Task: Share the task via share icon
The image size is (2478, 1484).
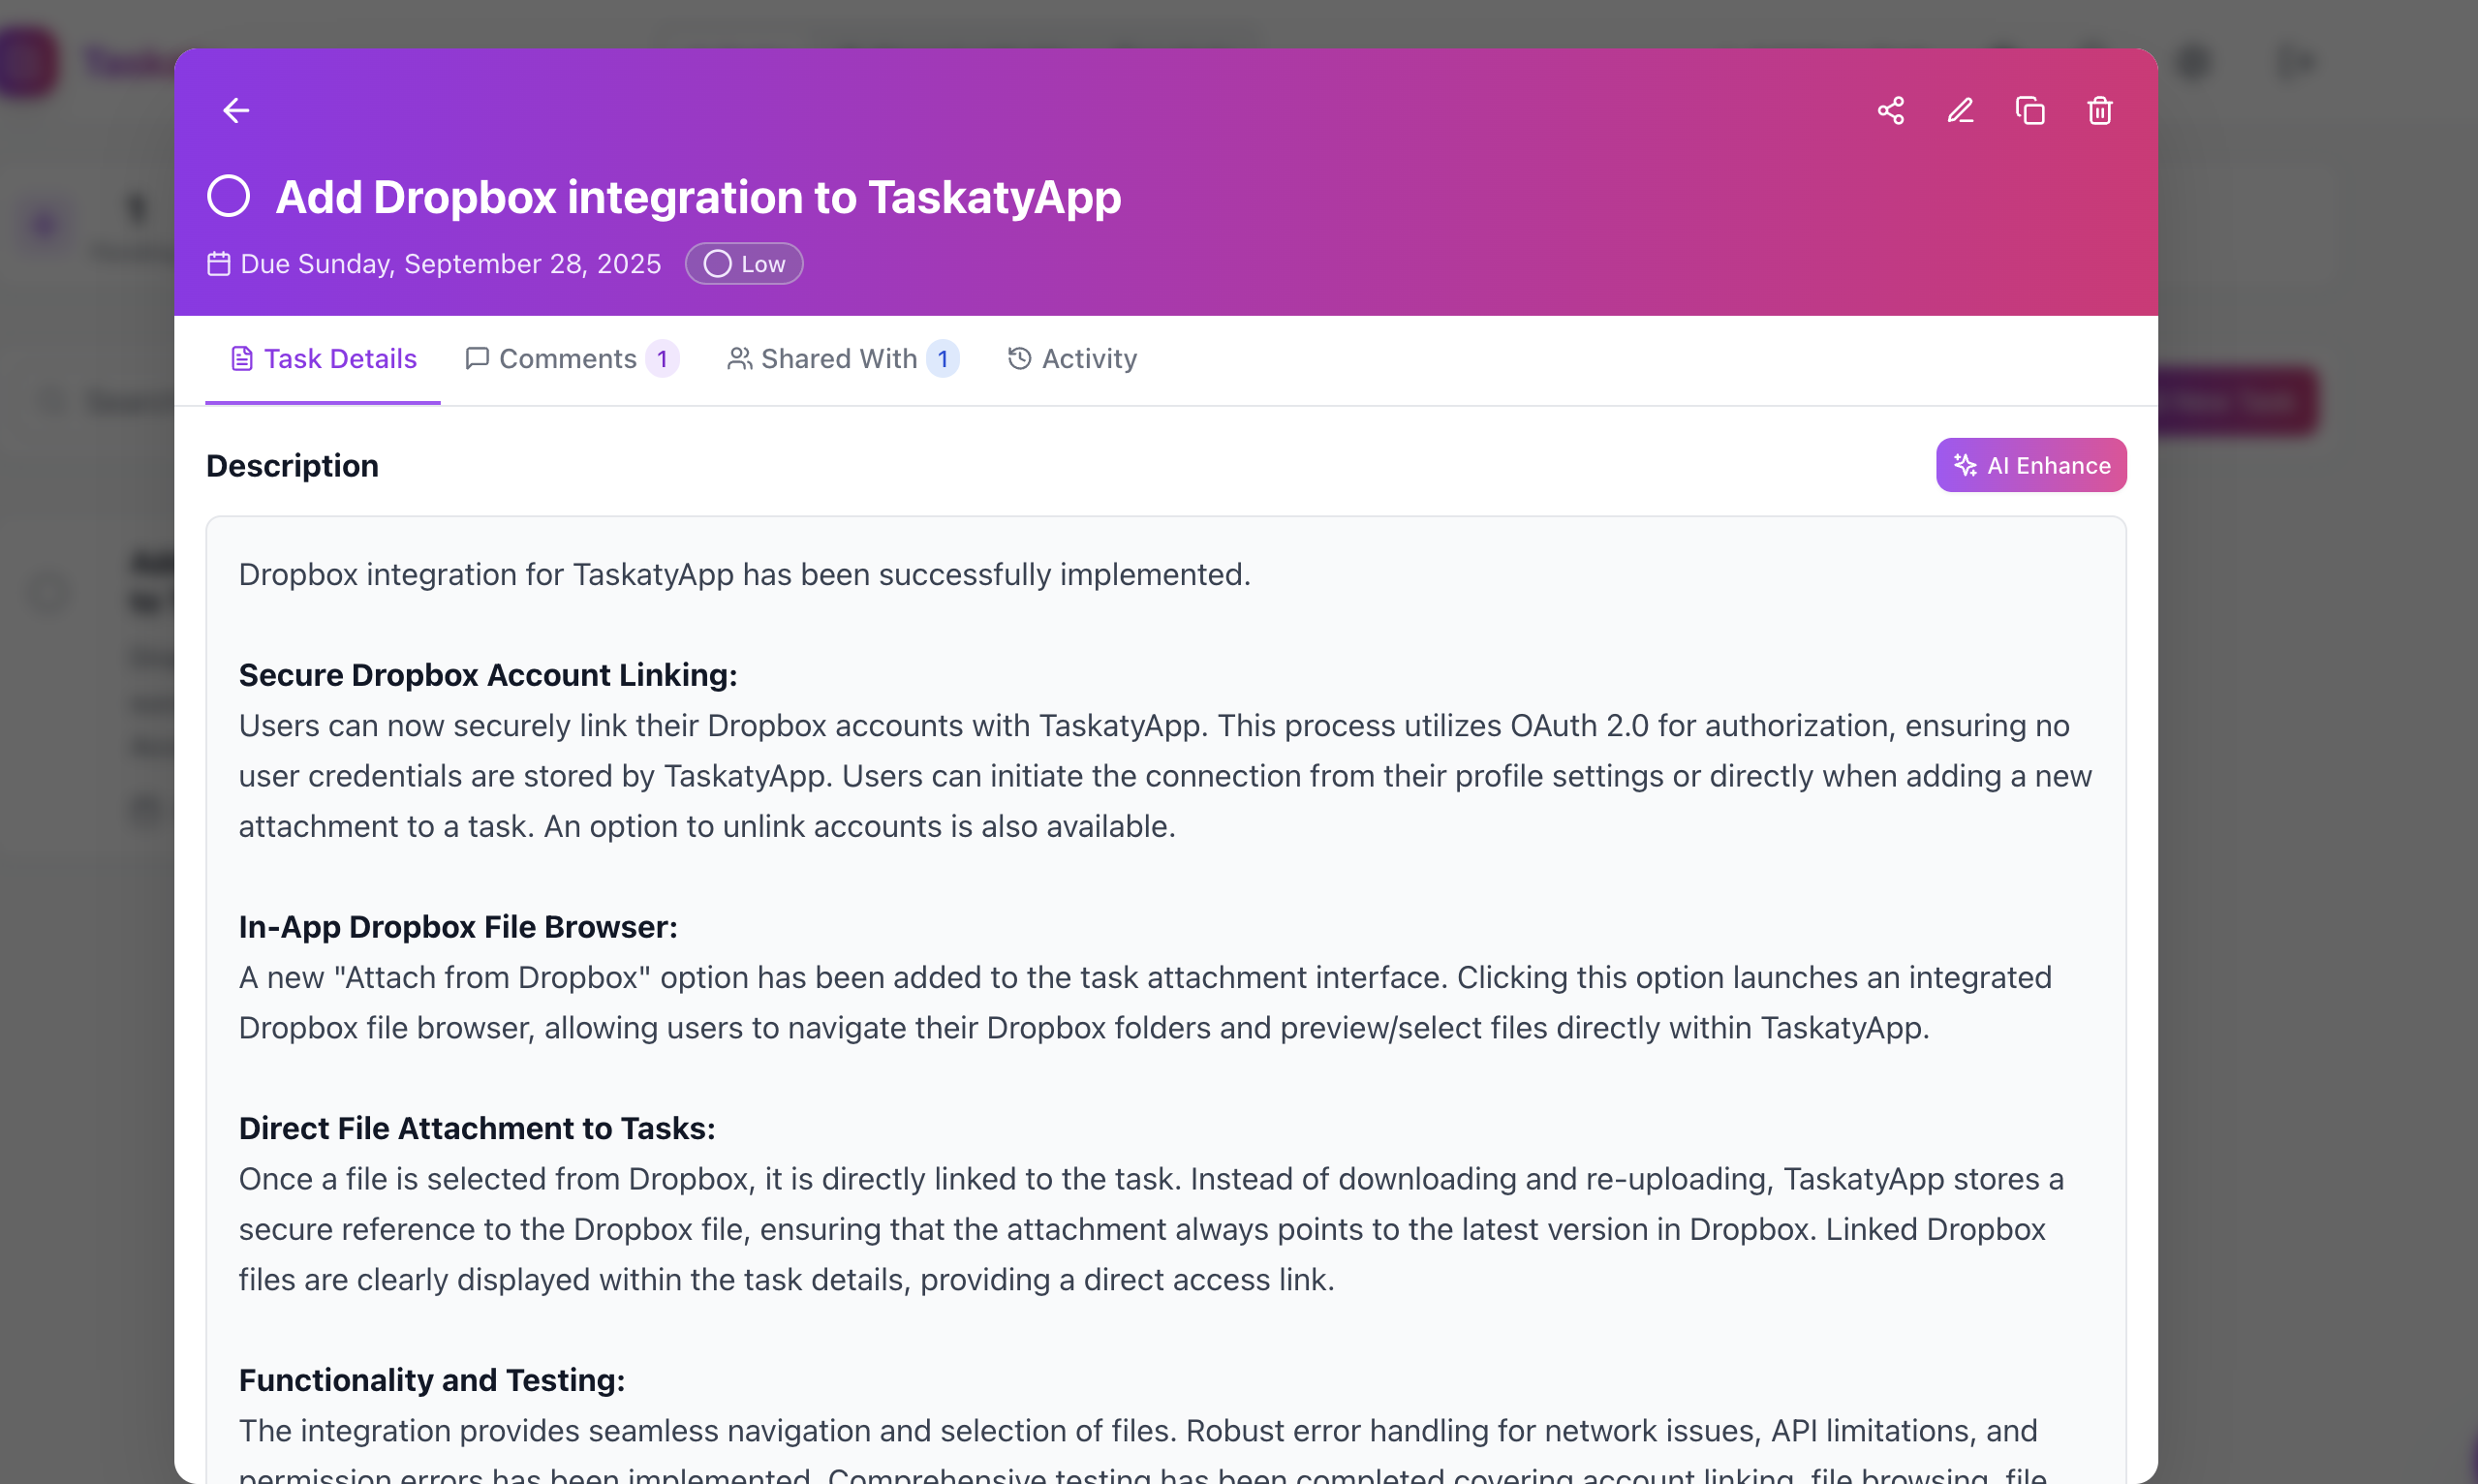Action: click(1890, 110)
